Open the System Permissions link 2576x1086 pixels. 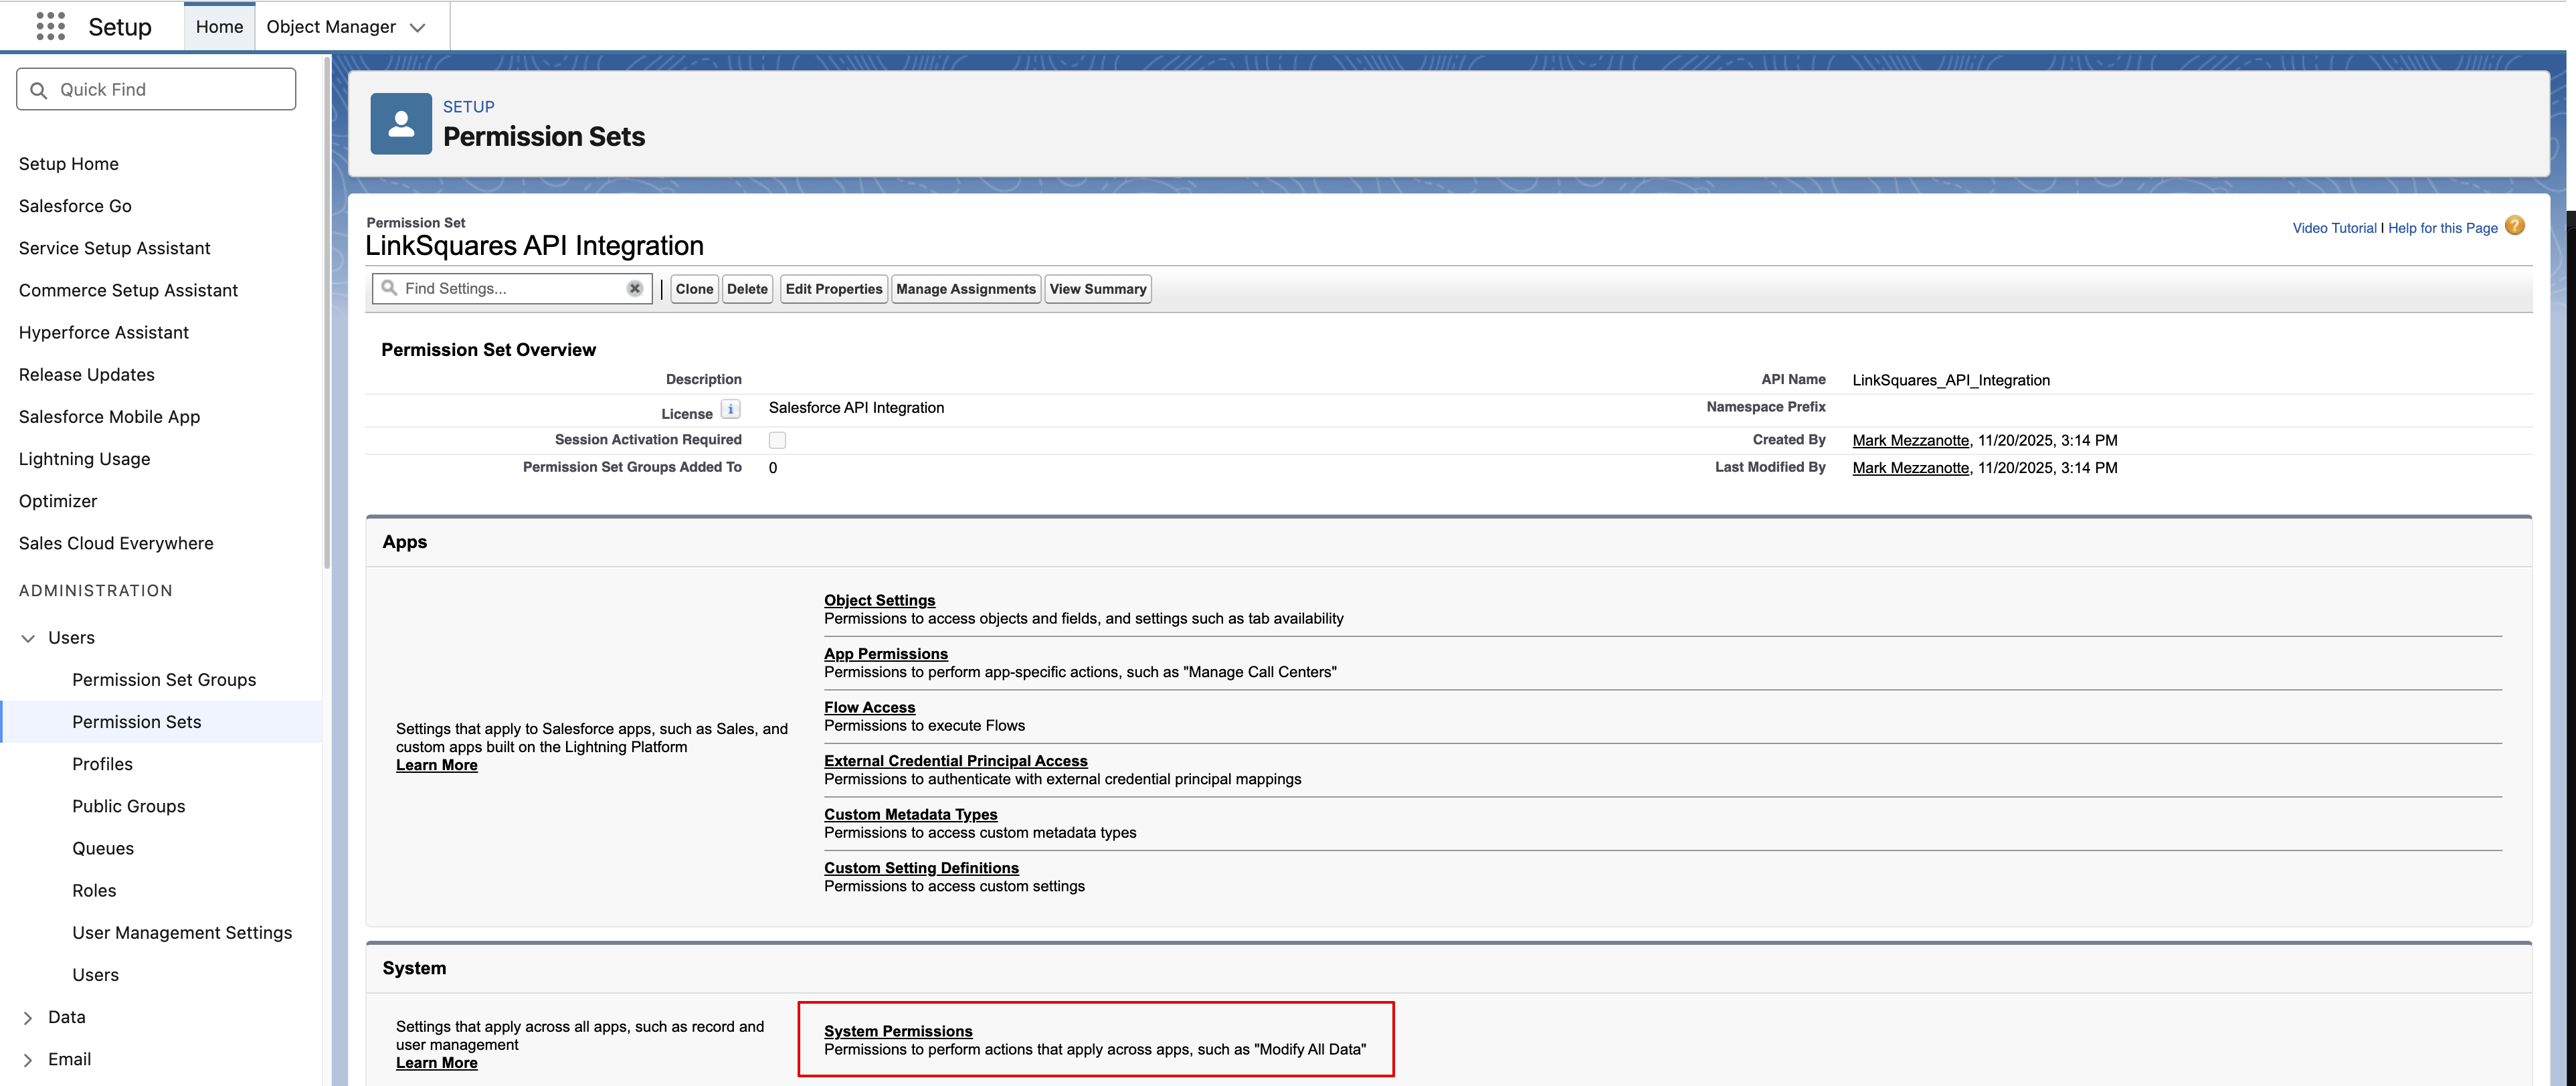pos(897,1031)
